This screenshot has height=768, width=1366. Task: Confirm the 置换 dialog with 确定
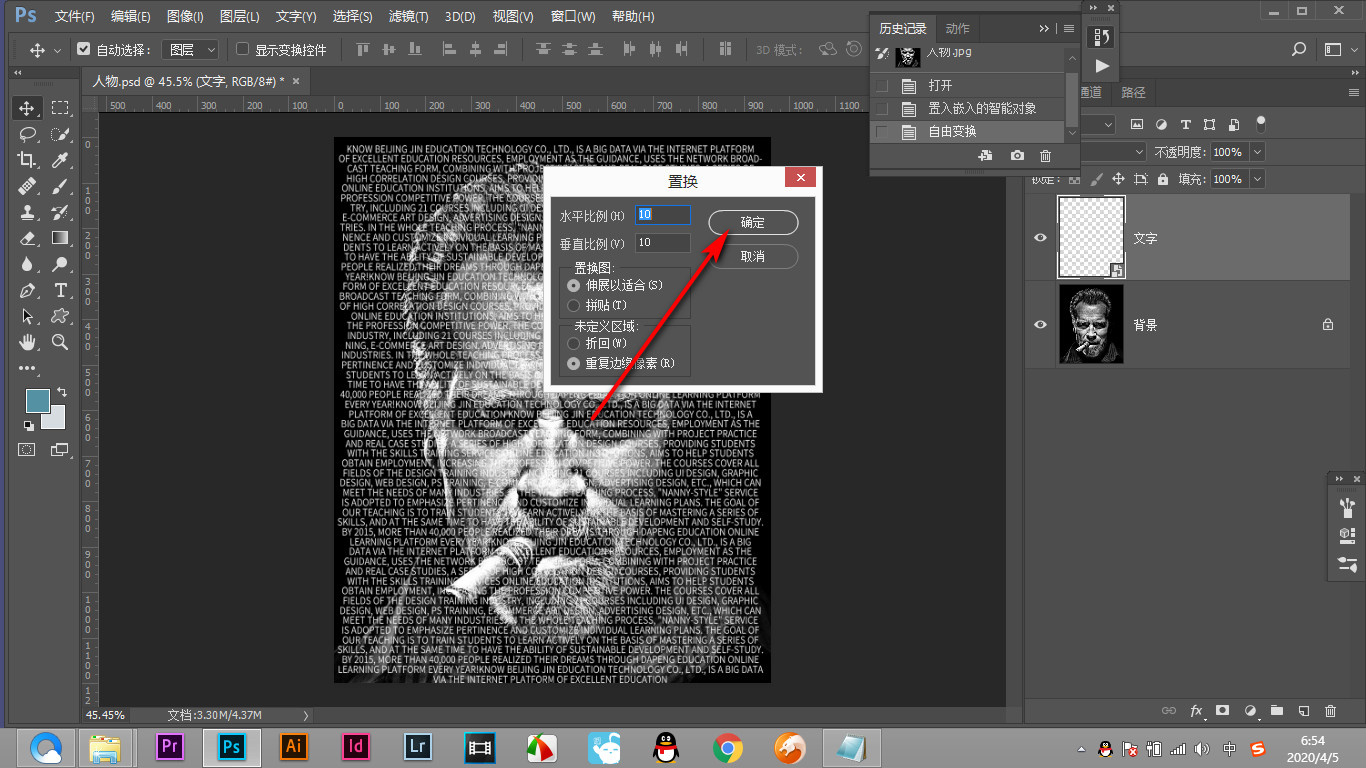pos(753,223)
